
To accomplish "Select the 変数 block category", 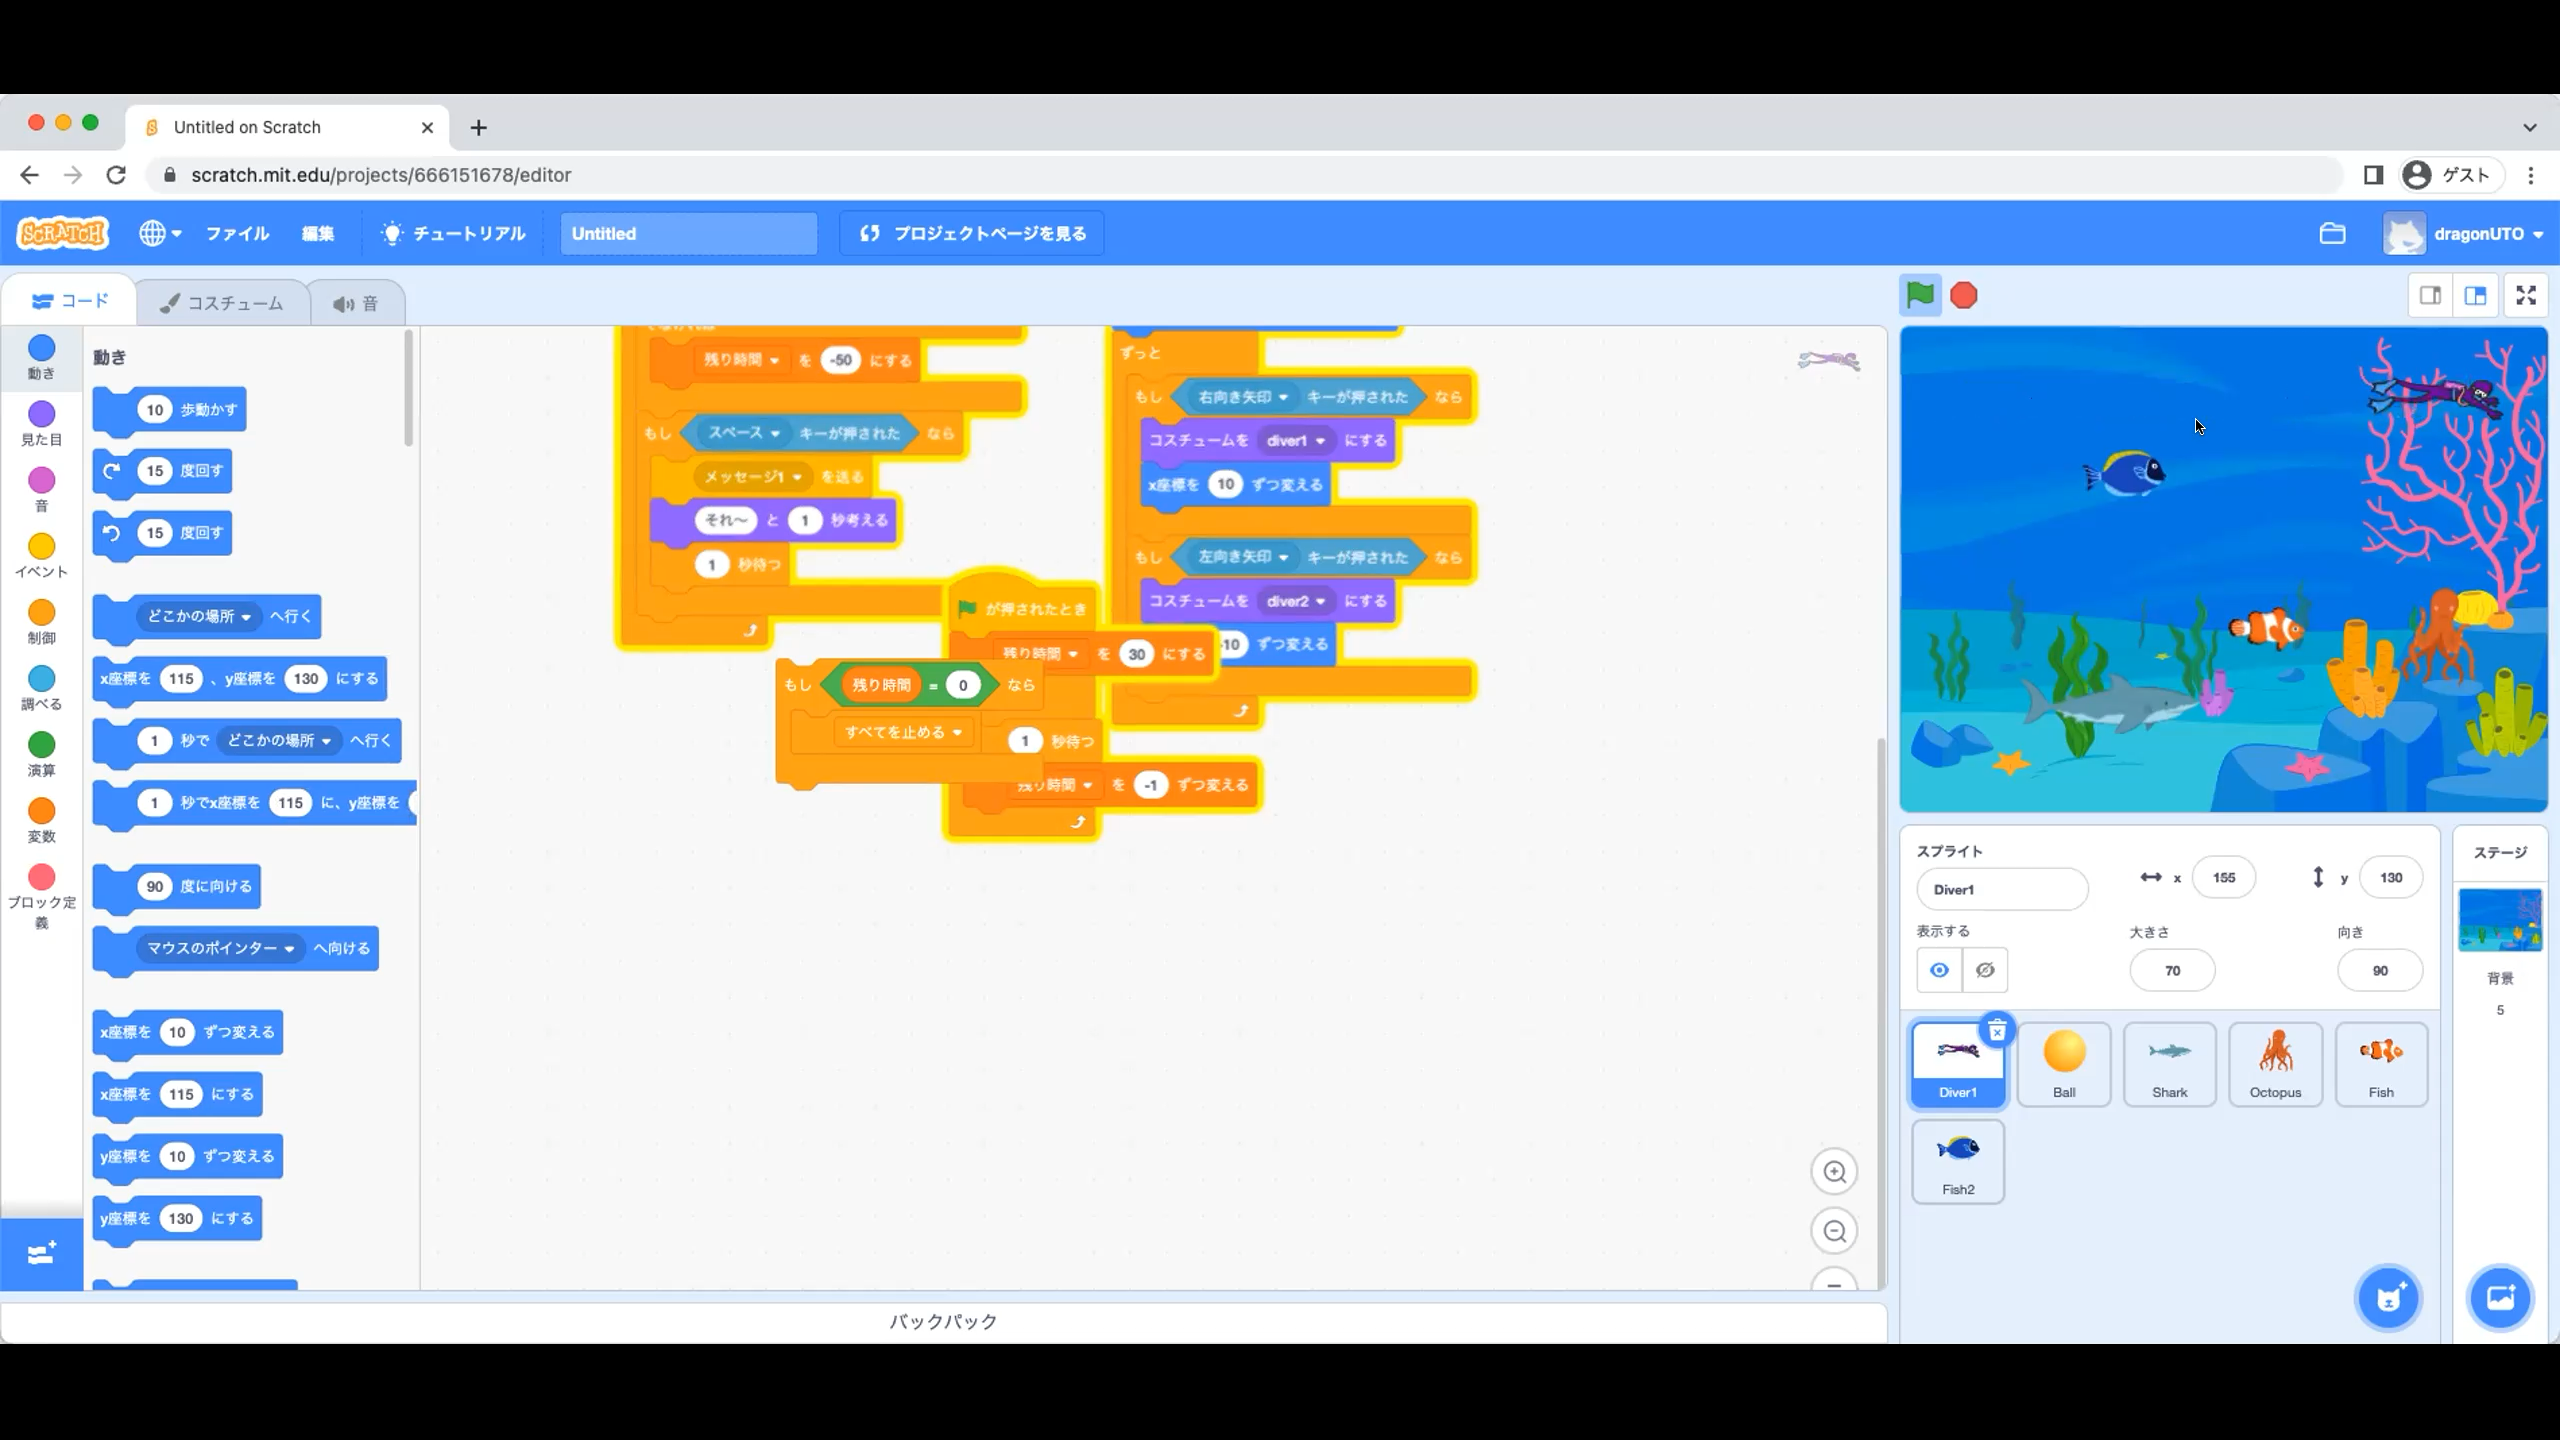I will tap(41, 819).
